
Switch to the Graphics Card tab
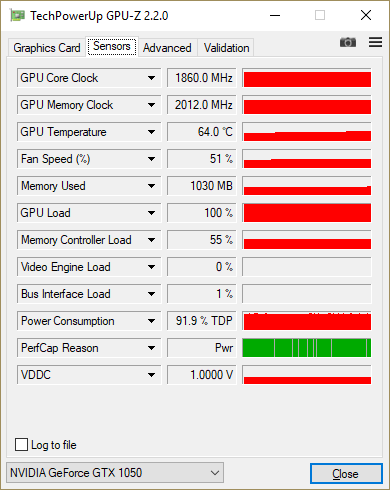[x=47, y=48]
